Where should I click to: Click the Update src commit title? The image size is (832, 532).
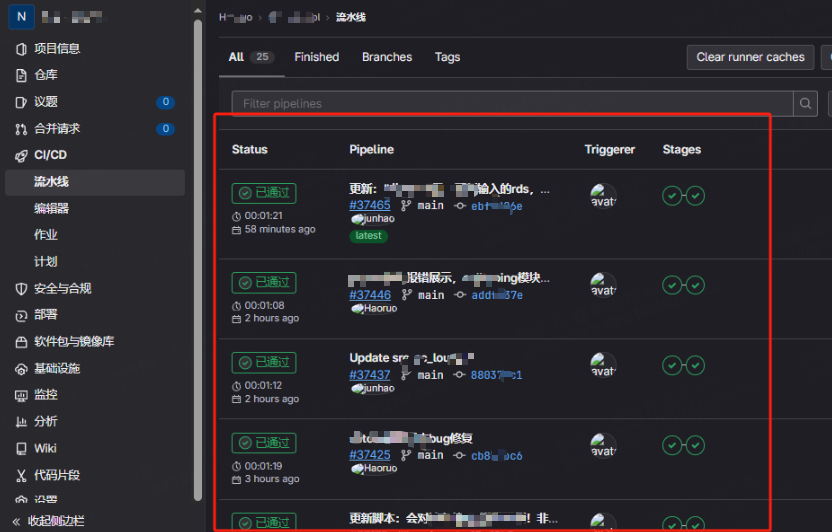411,359
